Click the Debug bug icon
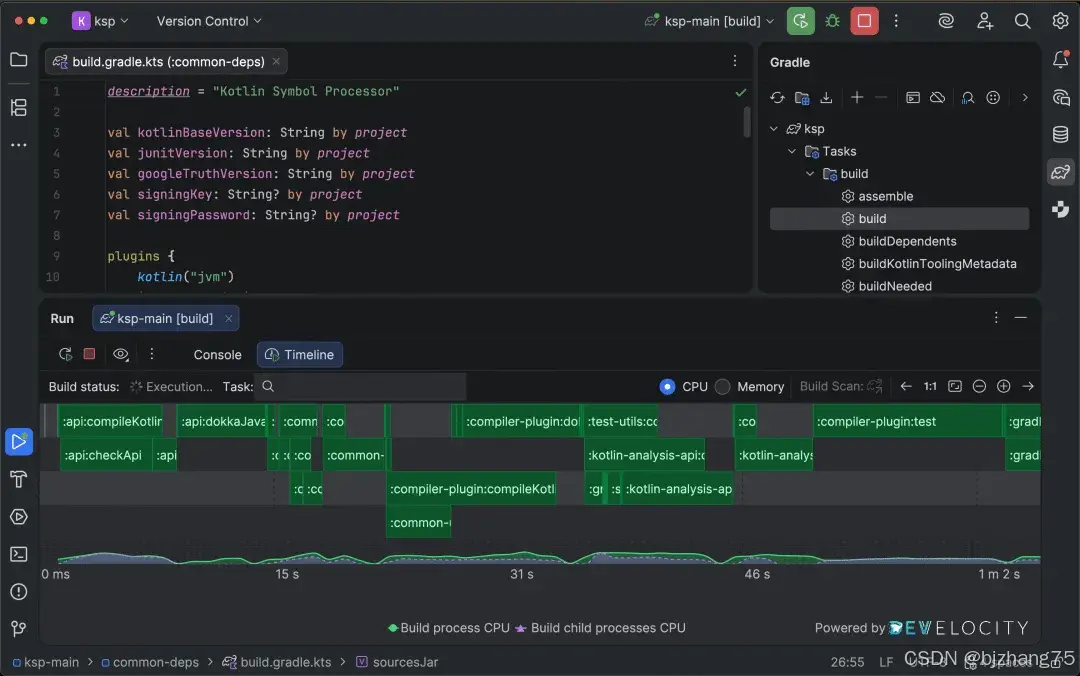The height and width of the screenshot is (676, 1080). [x=832, y=21]
